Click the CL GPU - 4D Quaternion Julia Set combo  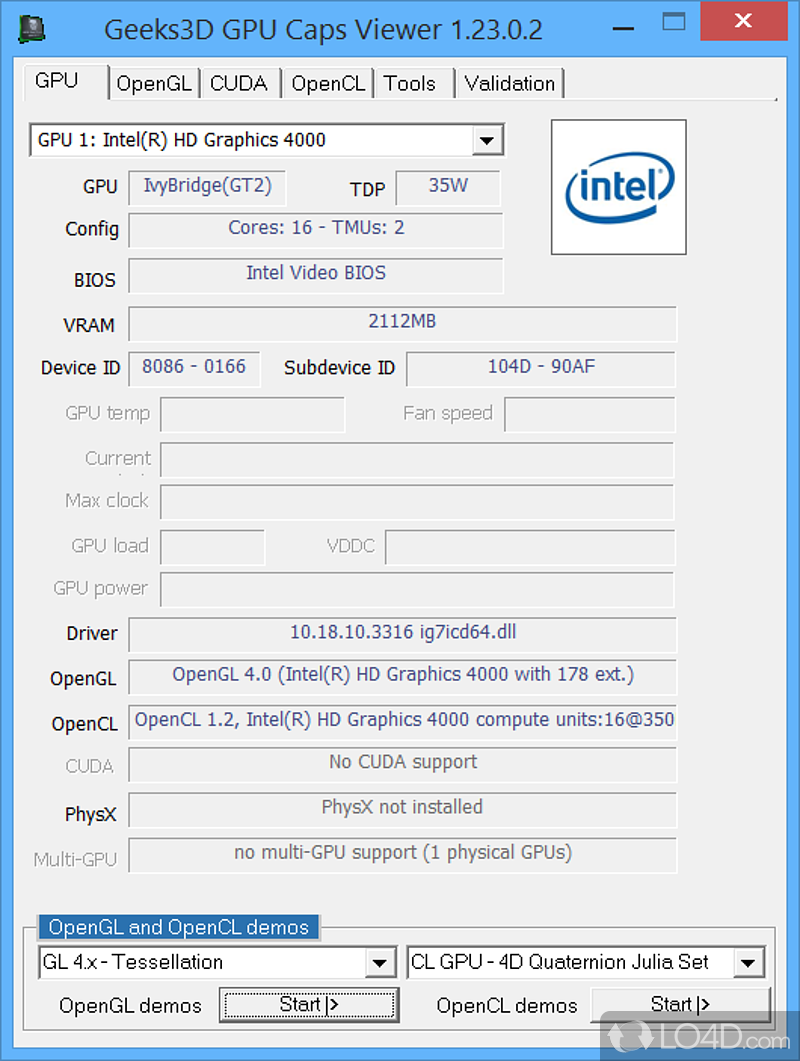click(x=585, y=962)
